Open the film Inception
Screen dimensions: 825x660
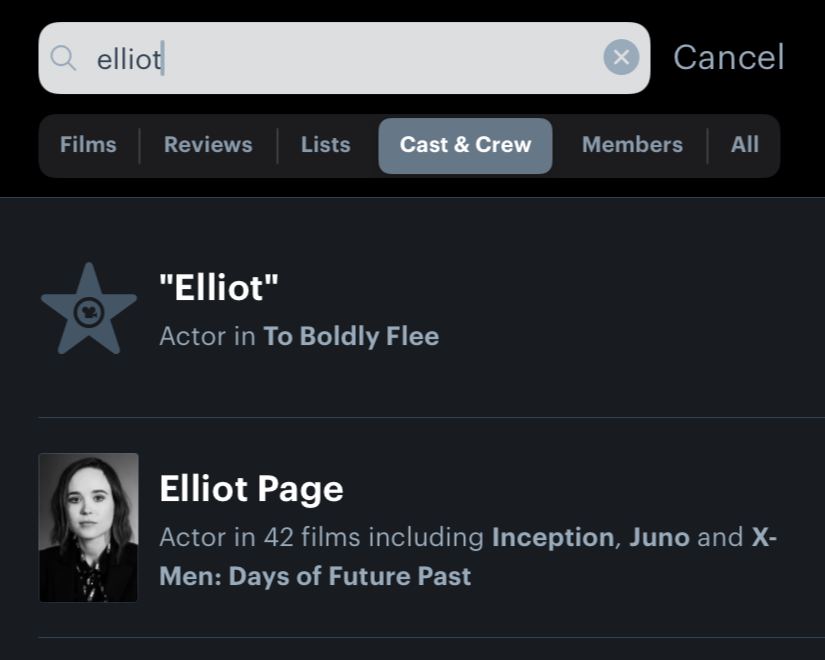tap(552, 537)
